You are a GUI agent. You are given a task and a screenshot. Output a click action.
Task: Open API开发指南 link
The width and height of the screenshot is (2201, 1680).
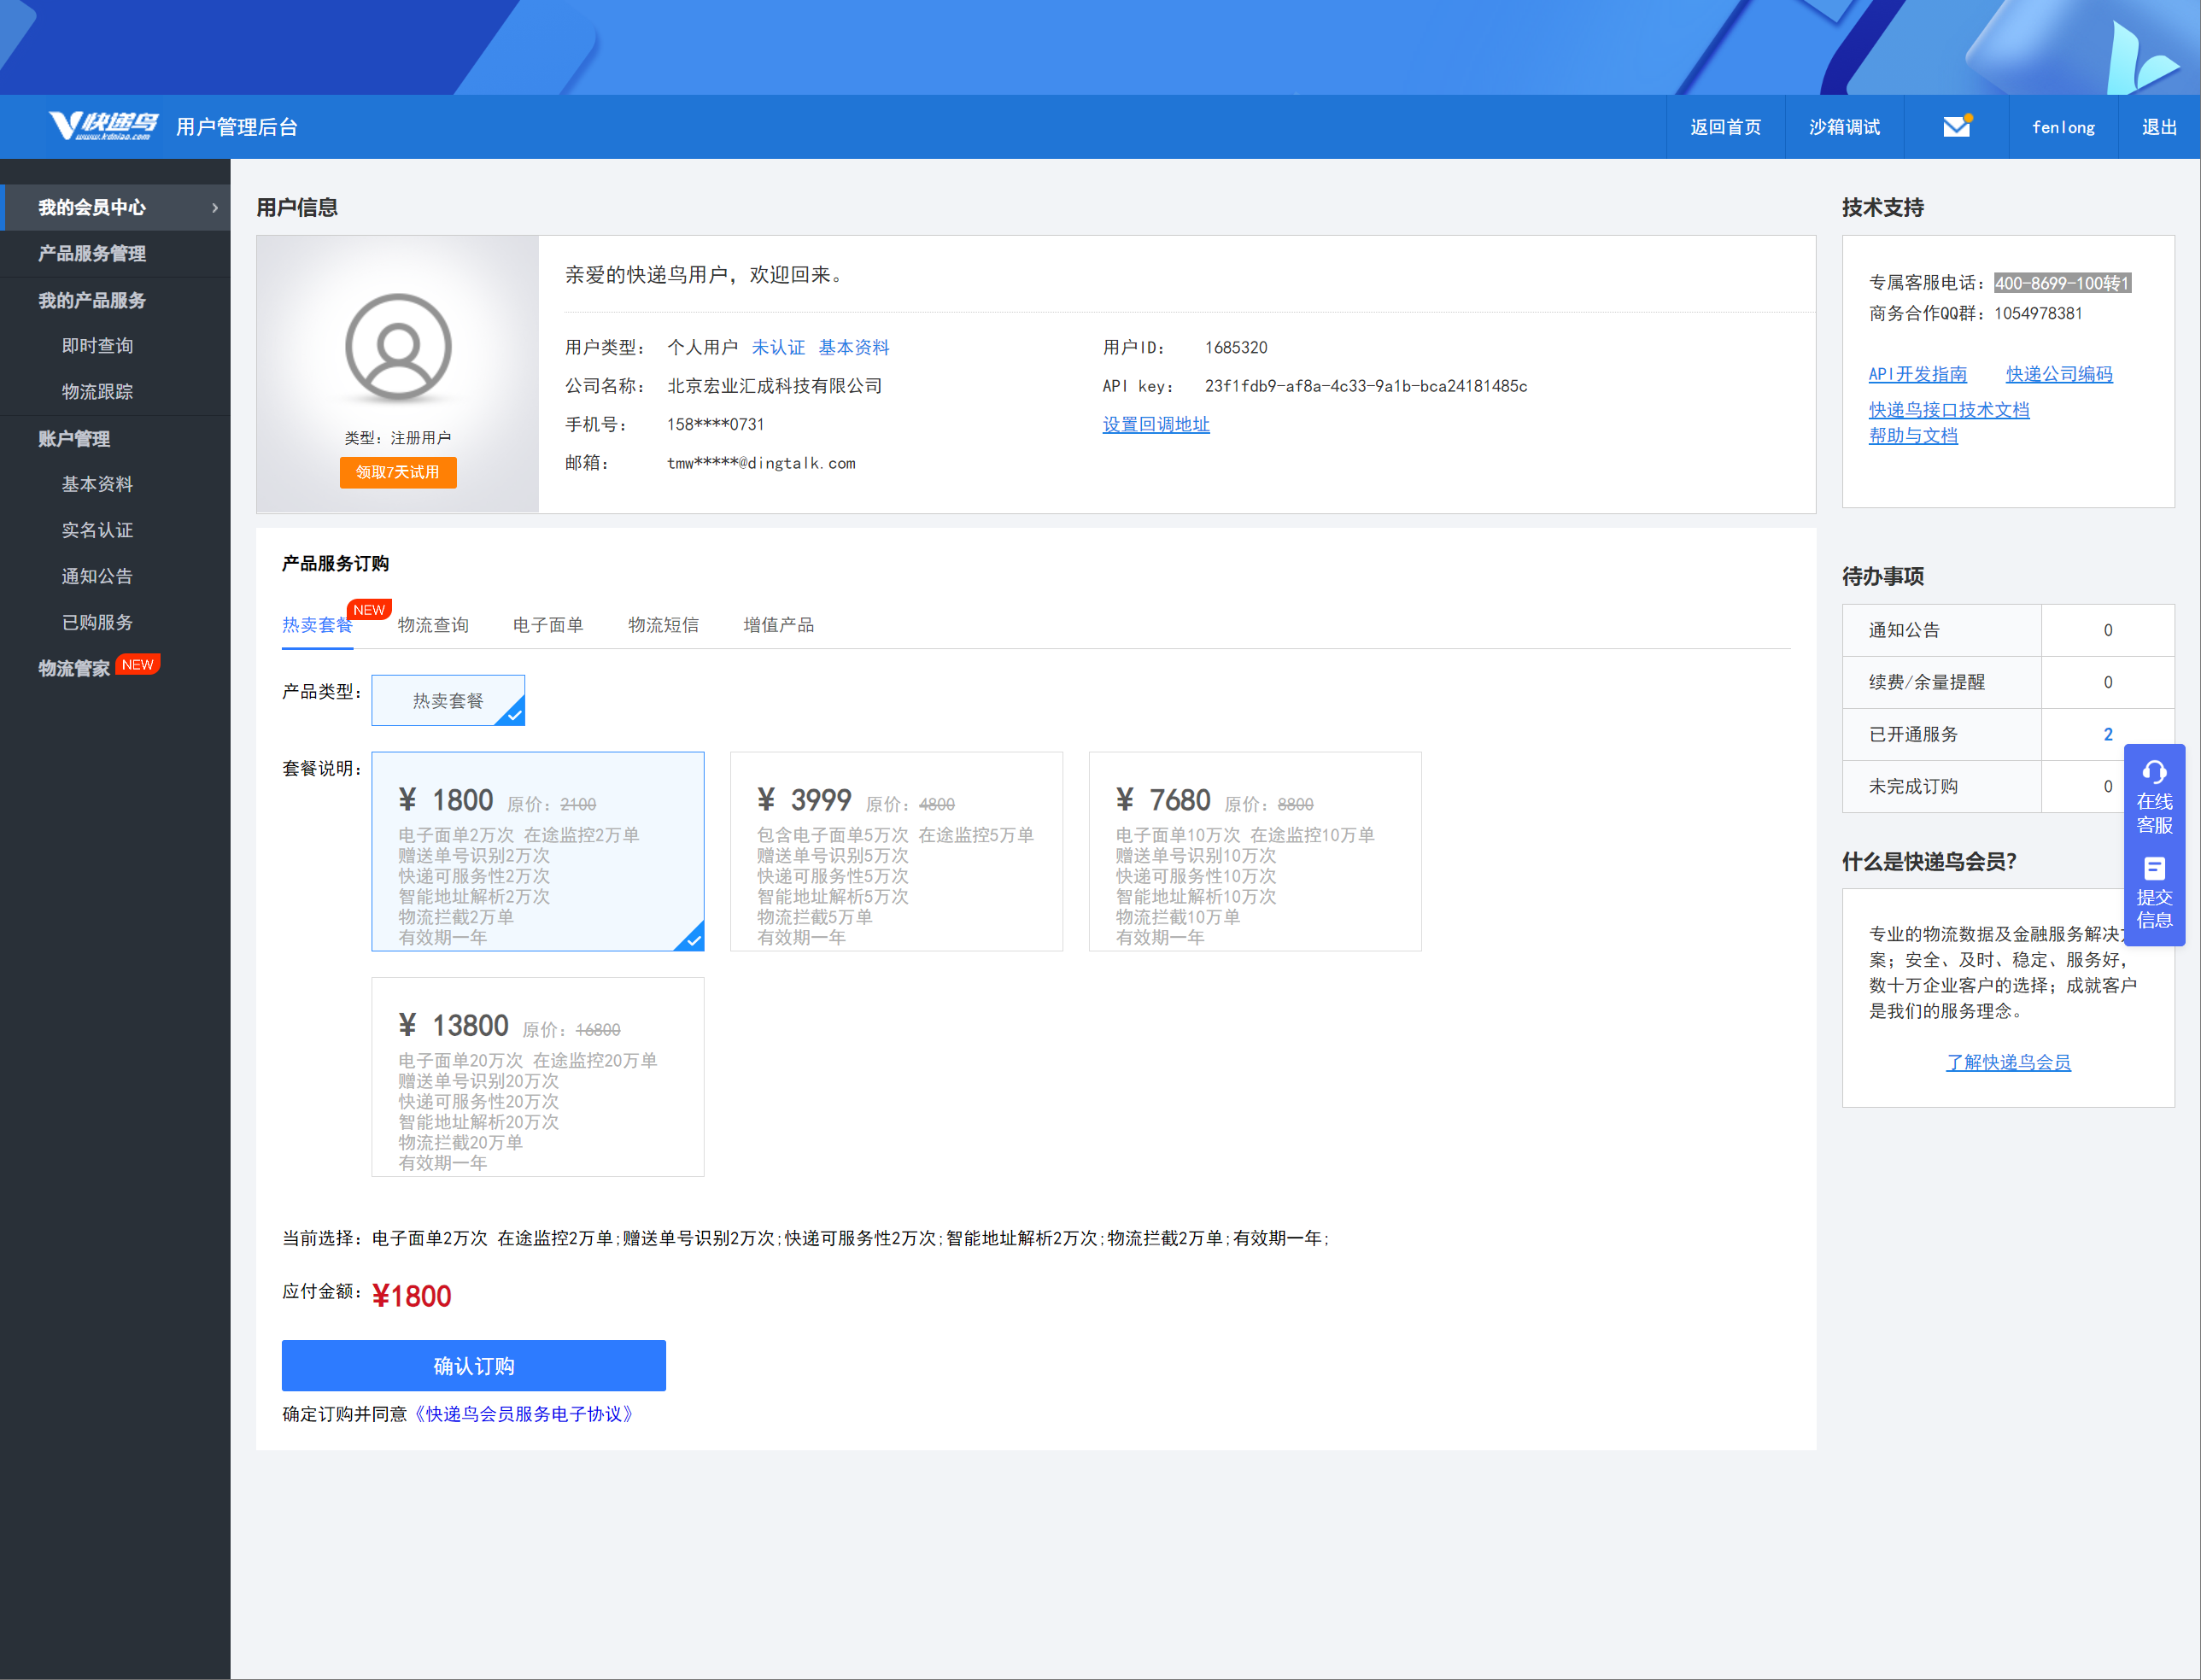click(1918, 374)
